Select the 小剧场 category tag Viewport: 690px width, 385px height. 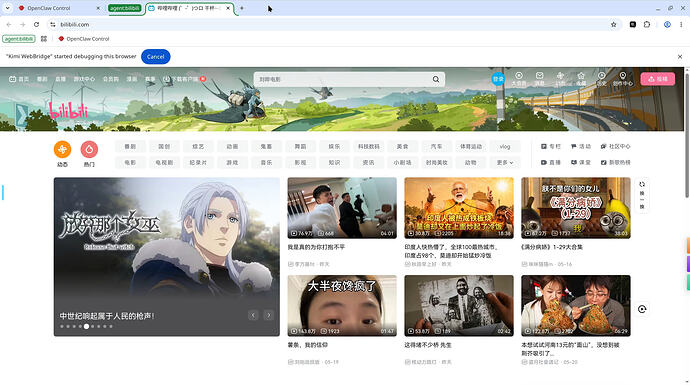click(402, 162)
